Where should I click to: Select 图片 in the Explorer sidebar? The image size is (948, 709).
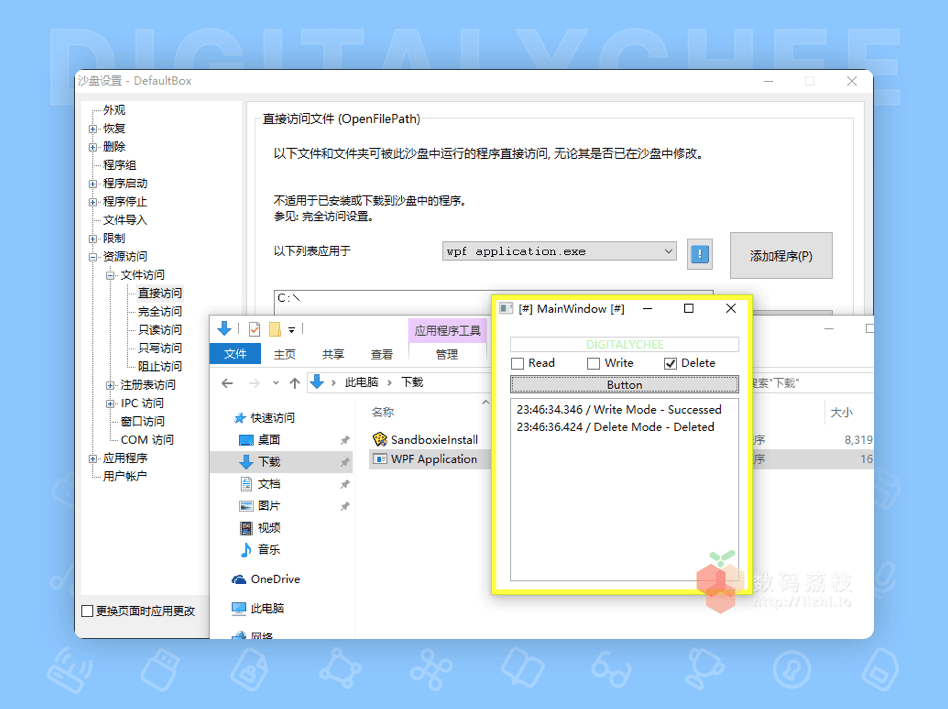[268, 506]
